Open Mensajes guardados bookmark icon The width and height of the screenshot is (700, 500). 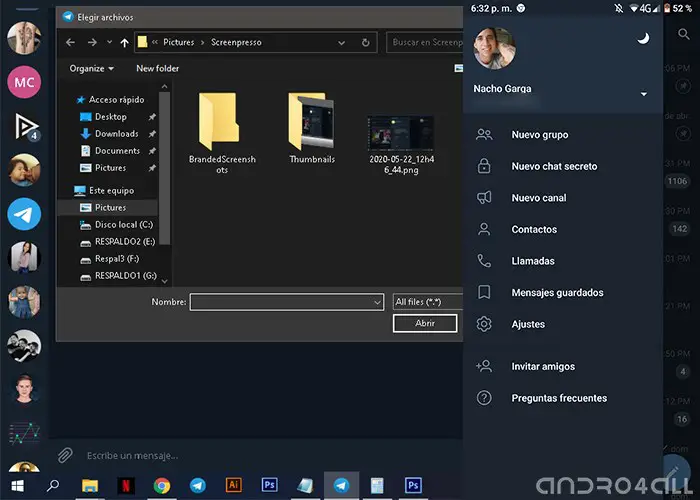(484, 293)
